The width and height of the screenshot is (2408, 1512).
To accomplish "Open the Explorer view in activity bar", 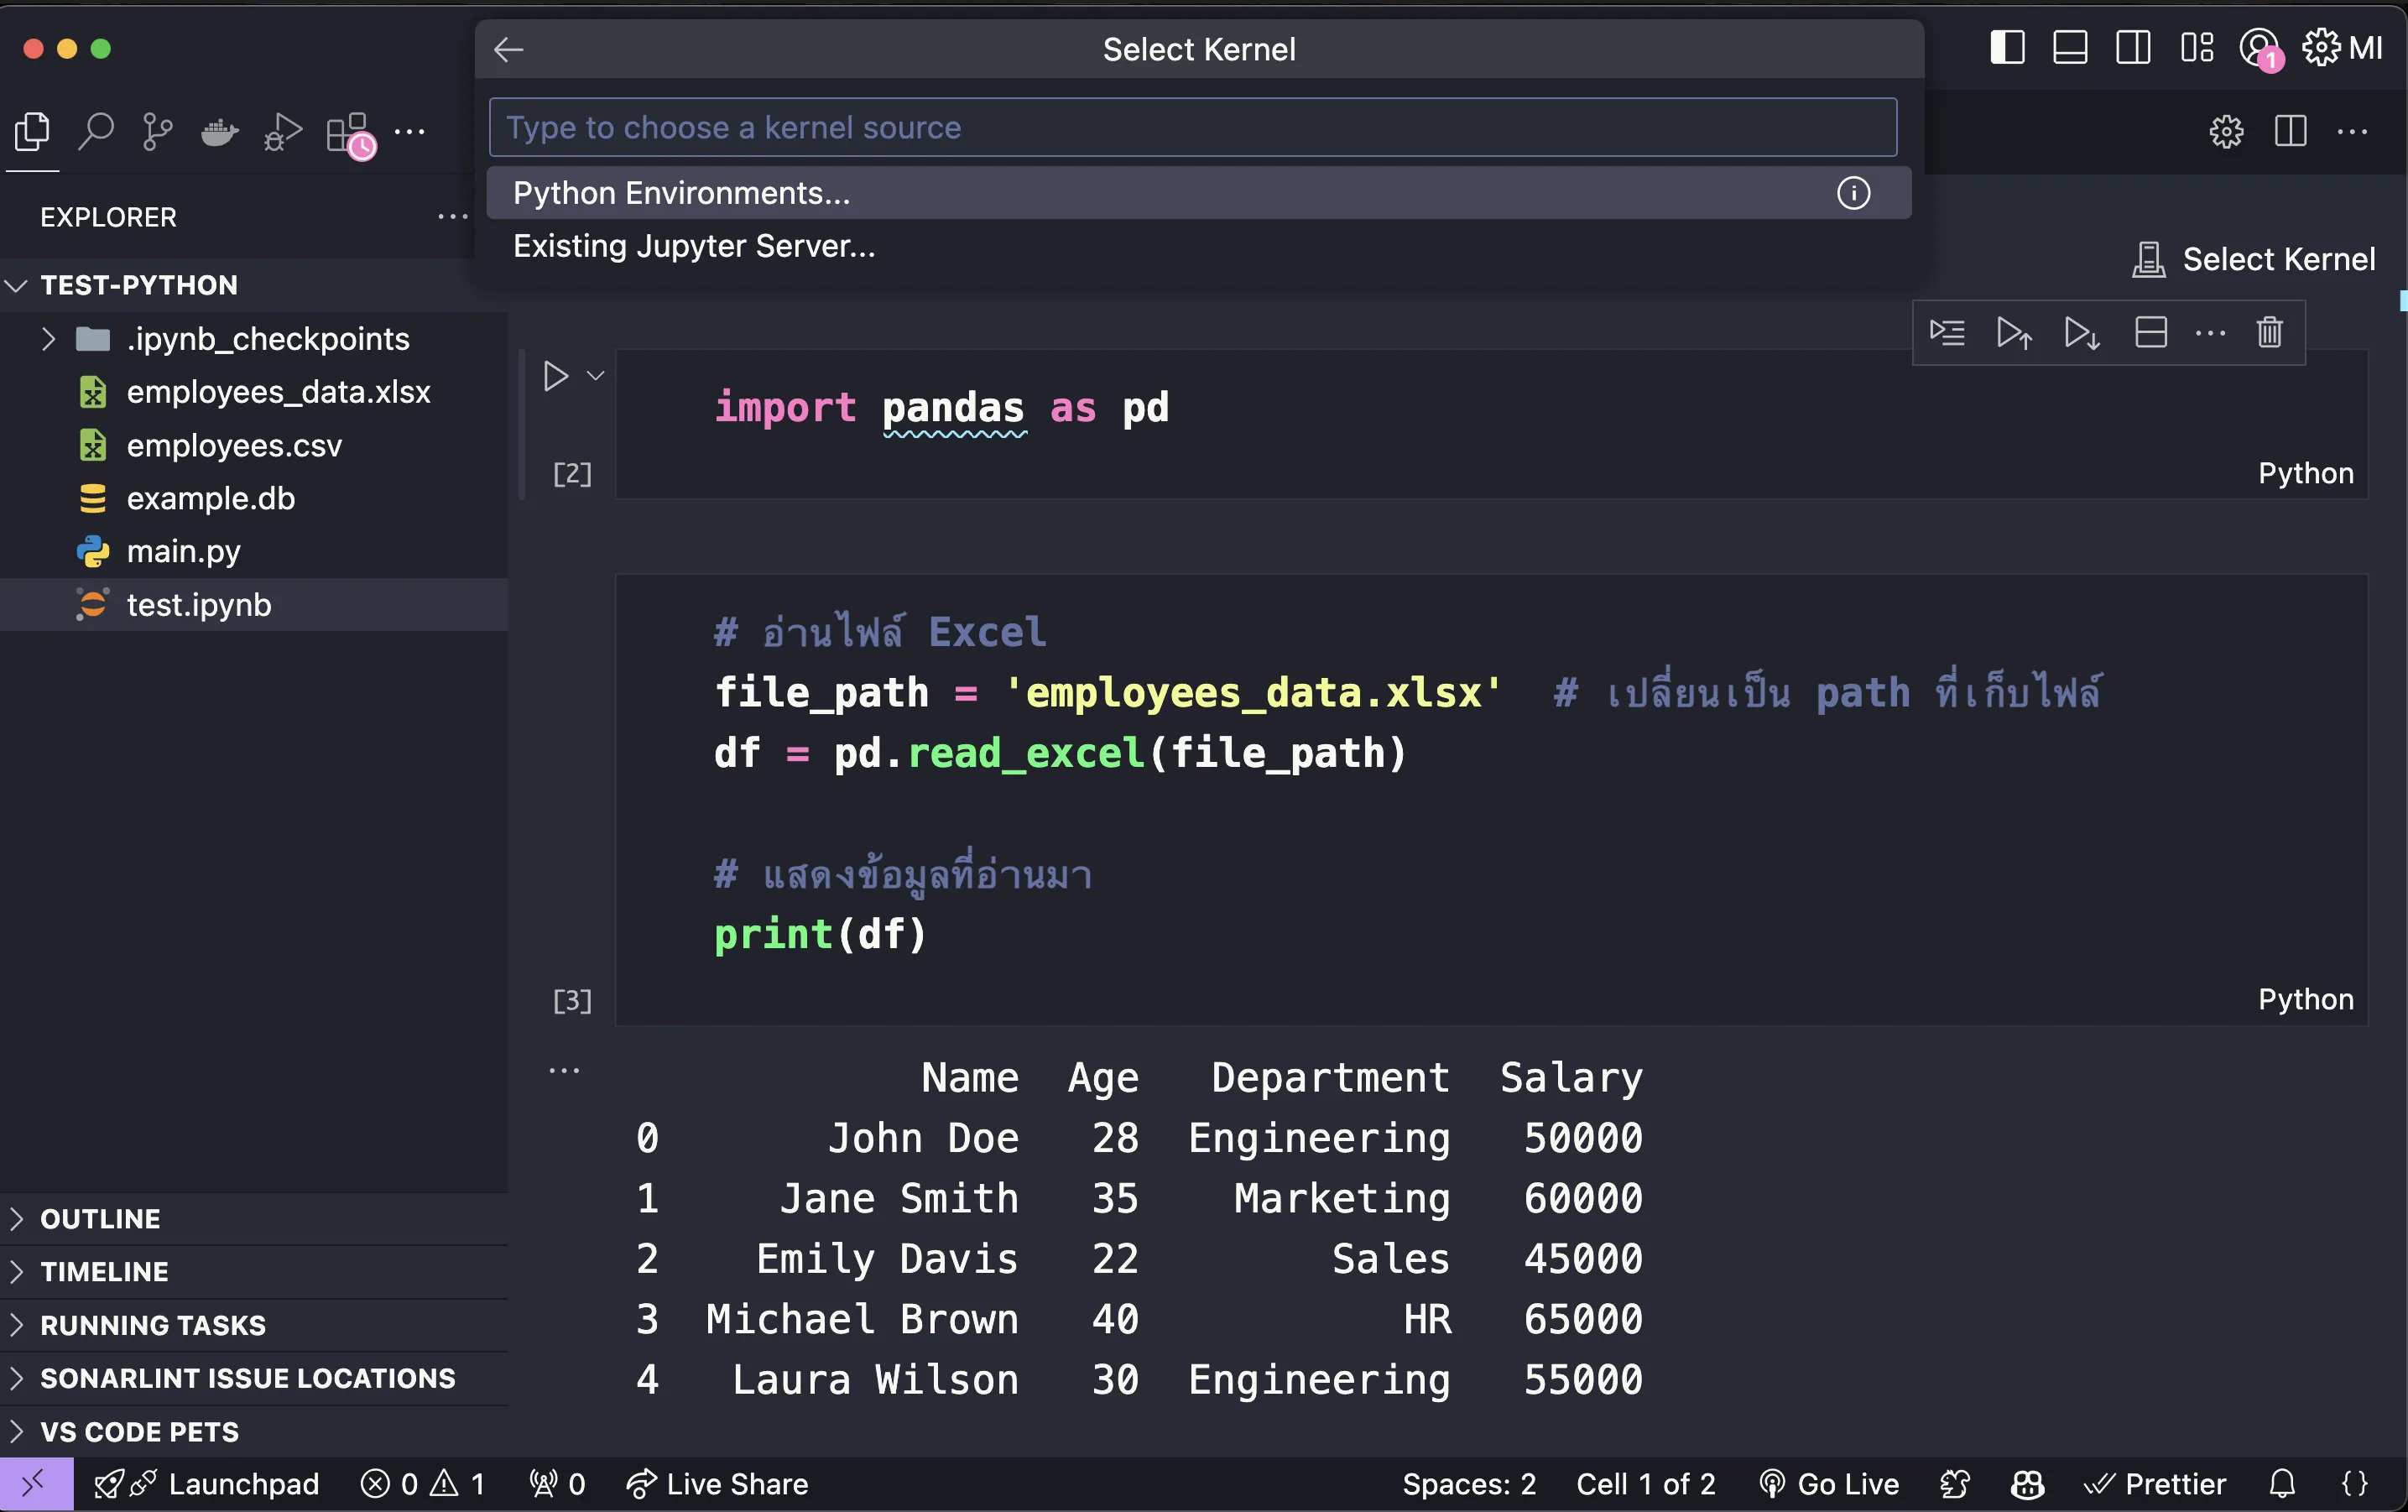I will click(32, 131).
